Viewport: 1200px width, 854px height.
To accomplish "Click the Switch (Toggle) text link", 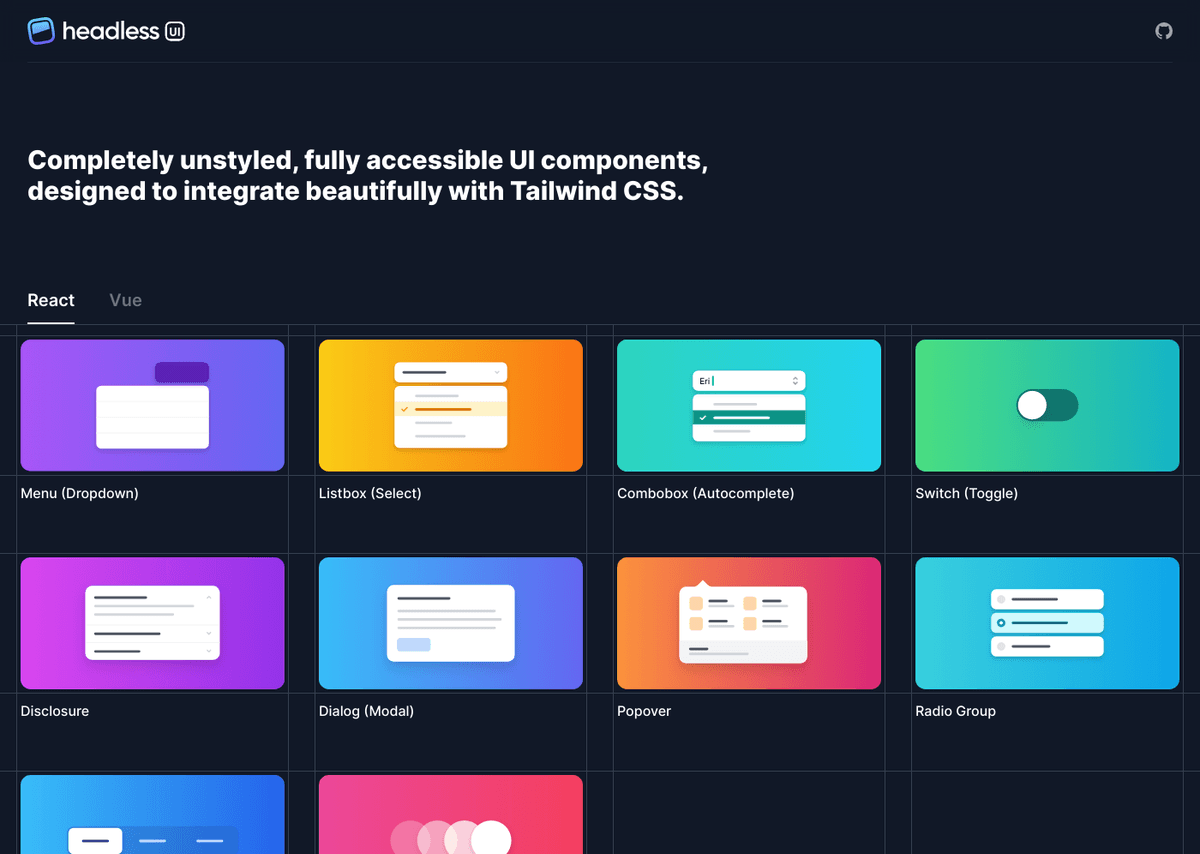I will point(967,493).
